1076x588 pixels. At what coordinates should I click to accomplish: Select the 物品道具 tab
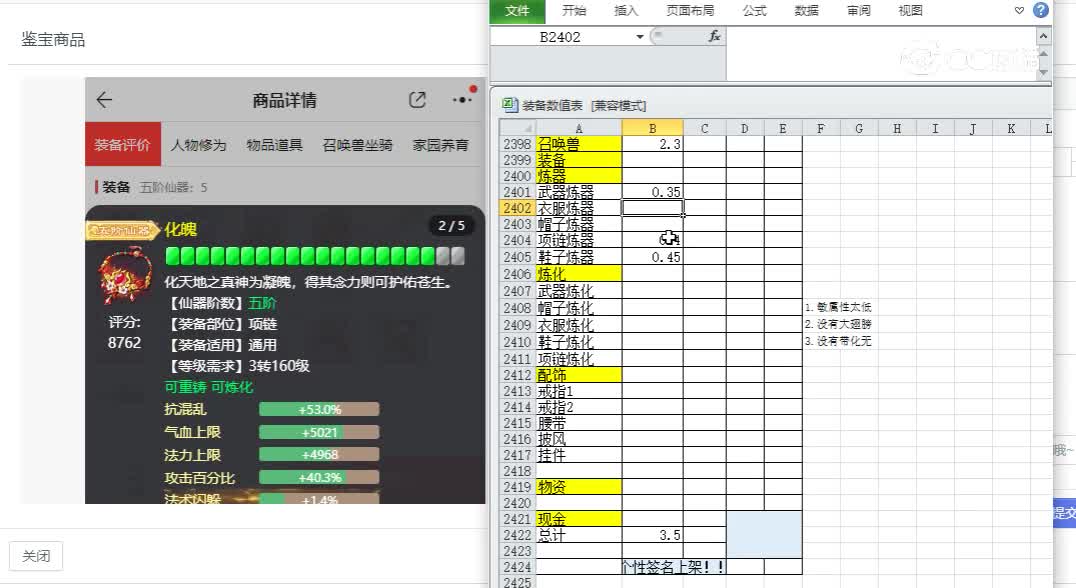tap(274, 145)
